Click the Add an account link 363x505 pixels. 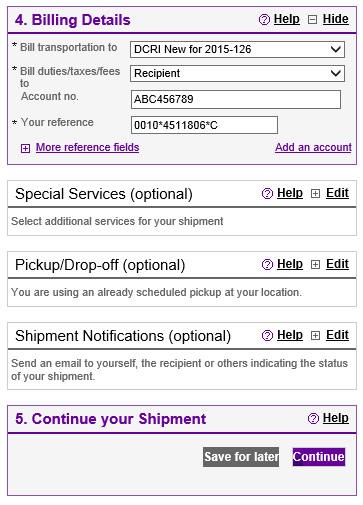(313, 147)
